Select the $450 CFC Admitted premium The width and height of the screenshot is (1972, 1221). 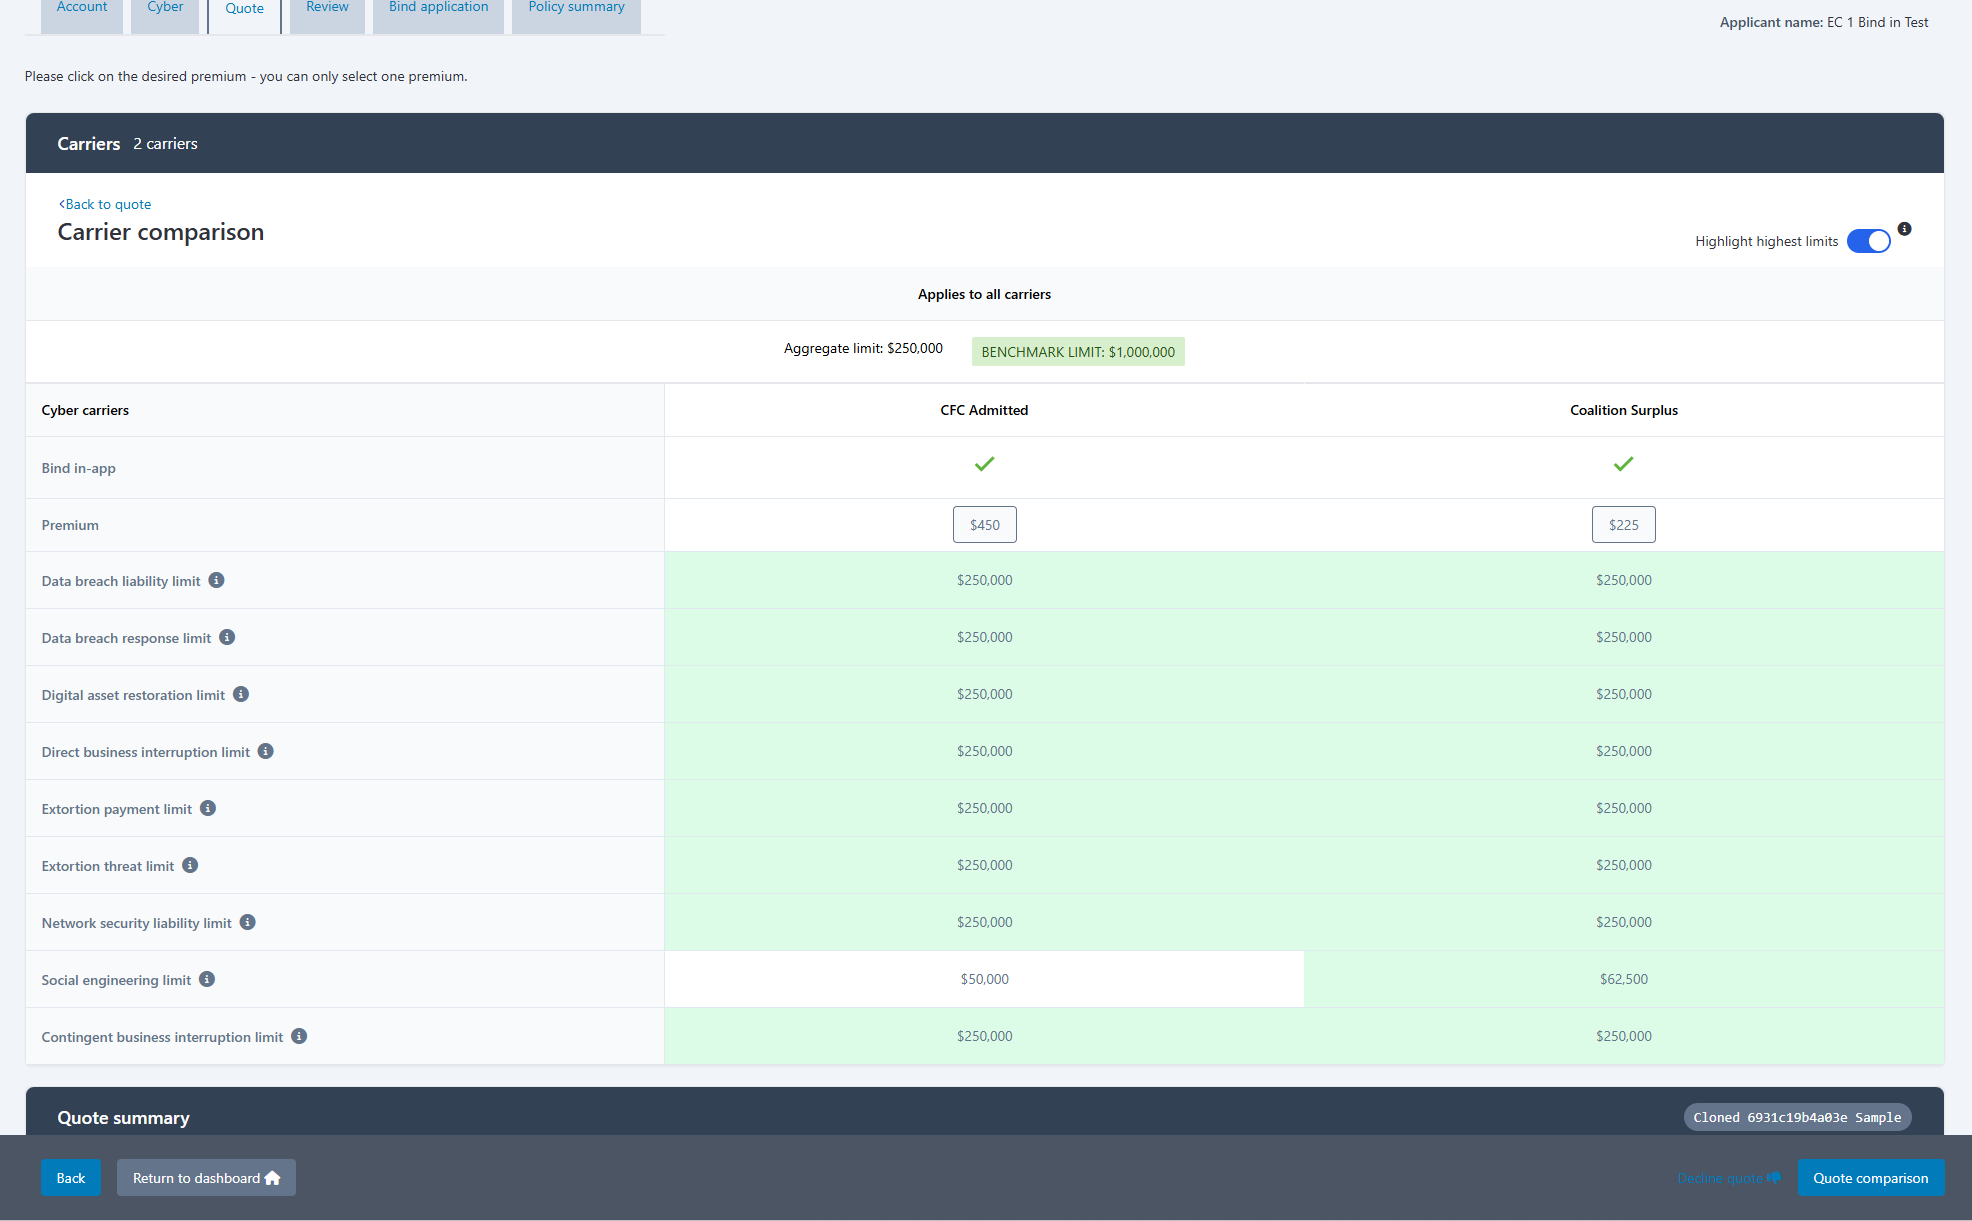(x=984, y=524)
